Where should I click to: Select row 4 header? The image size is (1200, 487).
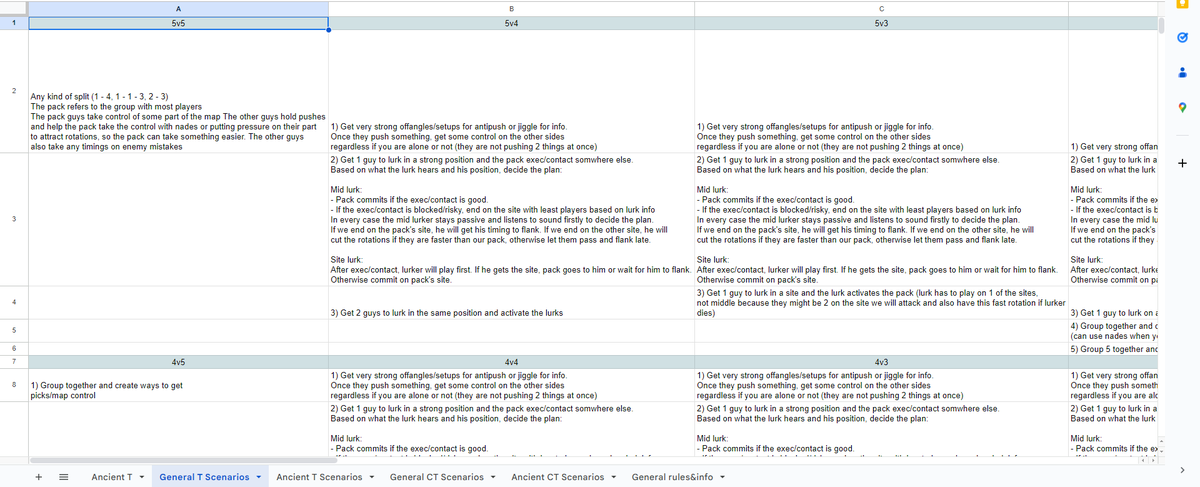(14, 302)
